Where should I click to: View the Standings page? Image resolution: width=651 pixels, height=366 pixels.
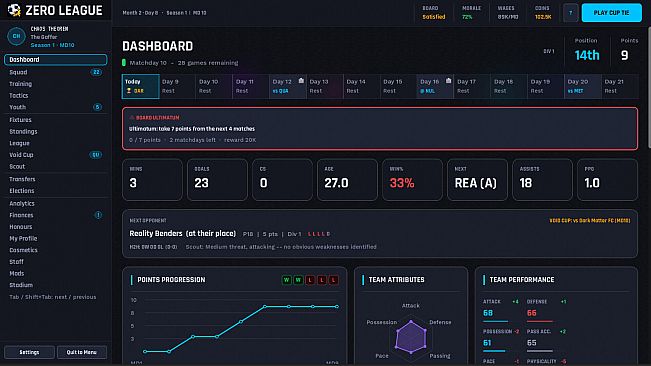56,132
